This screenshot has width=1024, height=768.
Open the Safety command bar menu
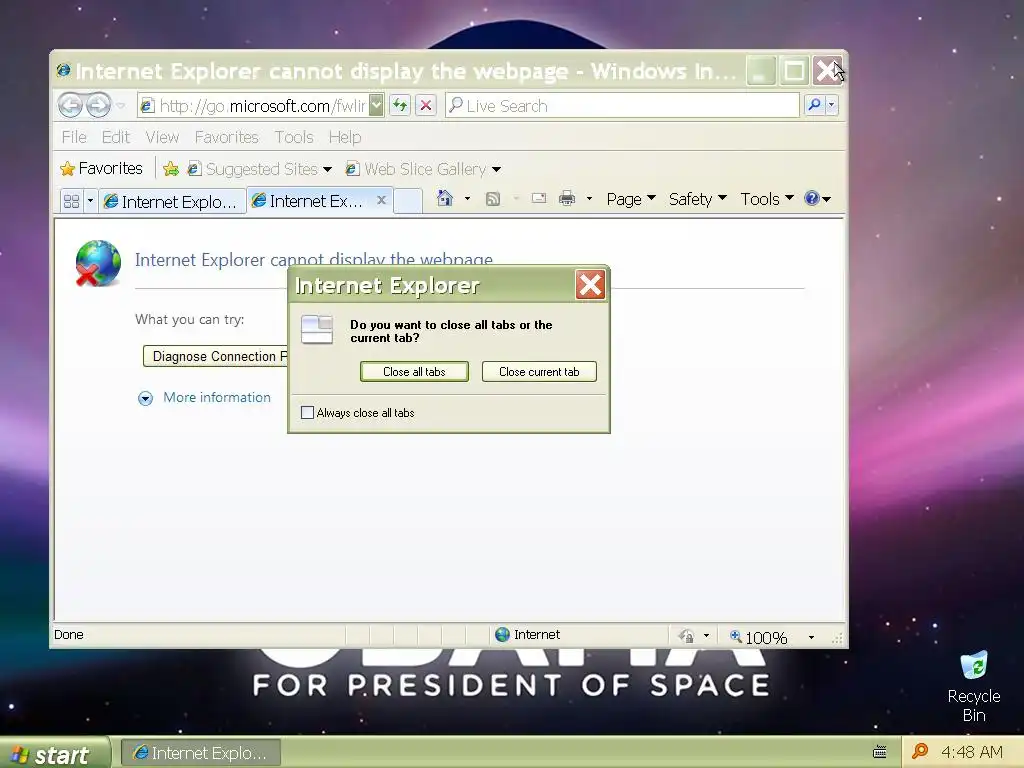coord(697,199)
